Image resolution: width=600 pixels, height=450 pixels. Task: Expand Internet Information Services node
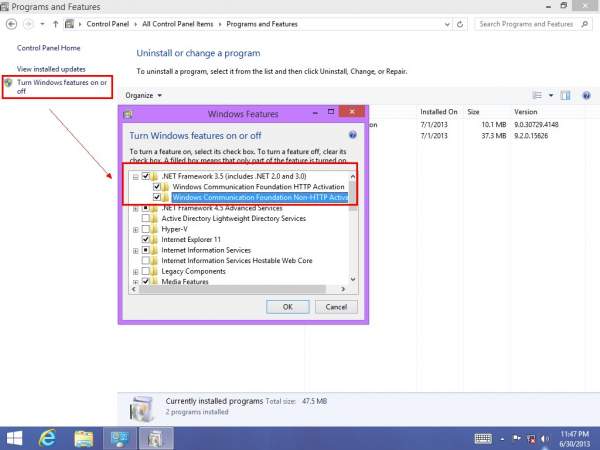pyautogui.click(x=135, y=251)
